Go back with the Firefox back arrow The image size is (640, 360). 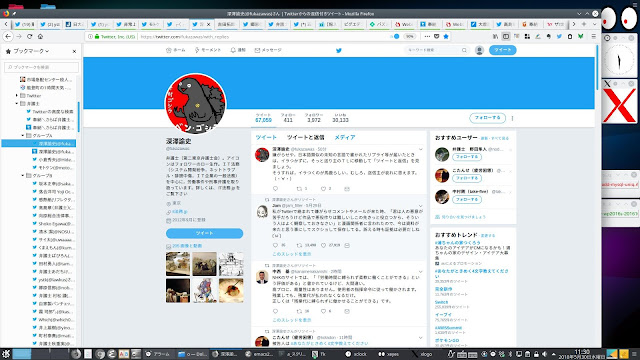(8, 36)
